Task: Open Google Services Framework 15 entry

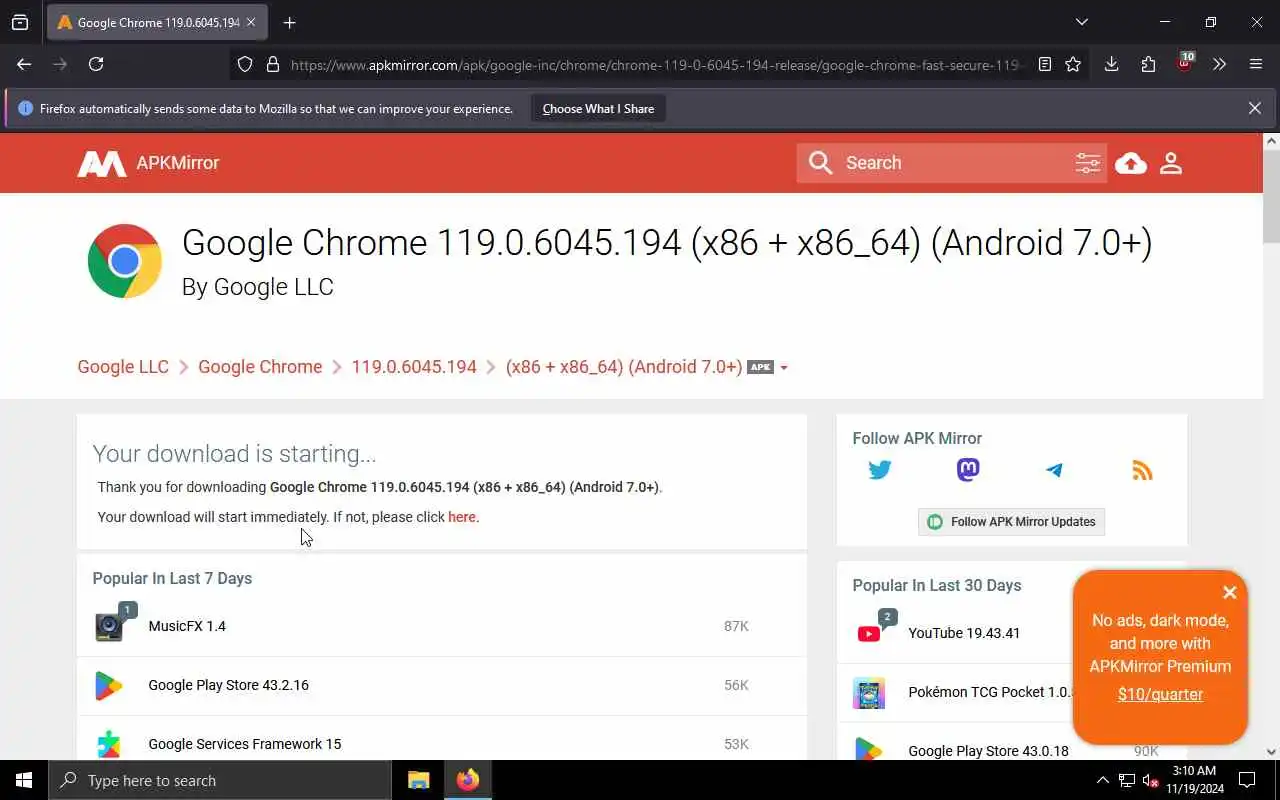Action: [244, 744]
